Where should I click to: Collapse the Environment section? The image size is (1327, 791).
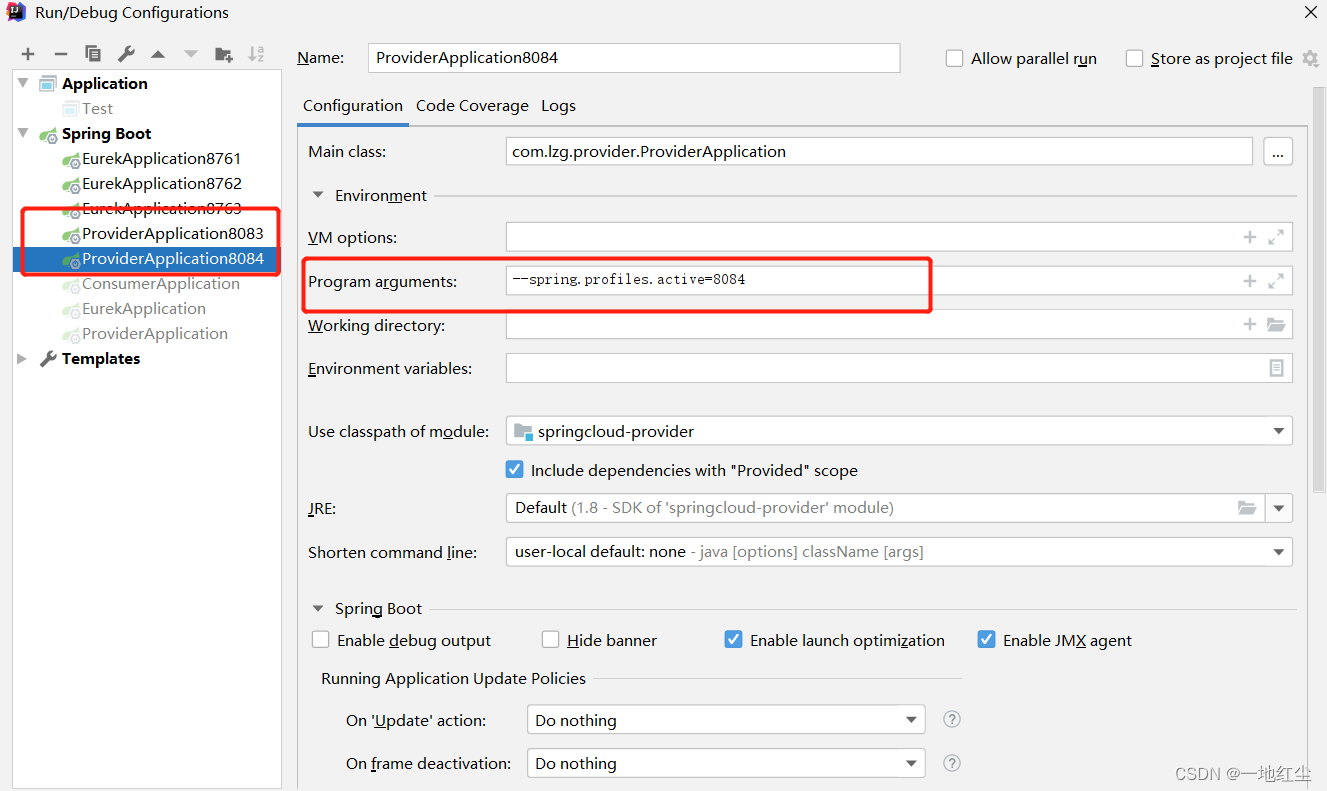[318, 195]
